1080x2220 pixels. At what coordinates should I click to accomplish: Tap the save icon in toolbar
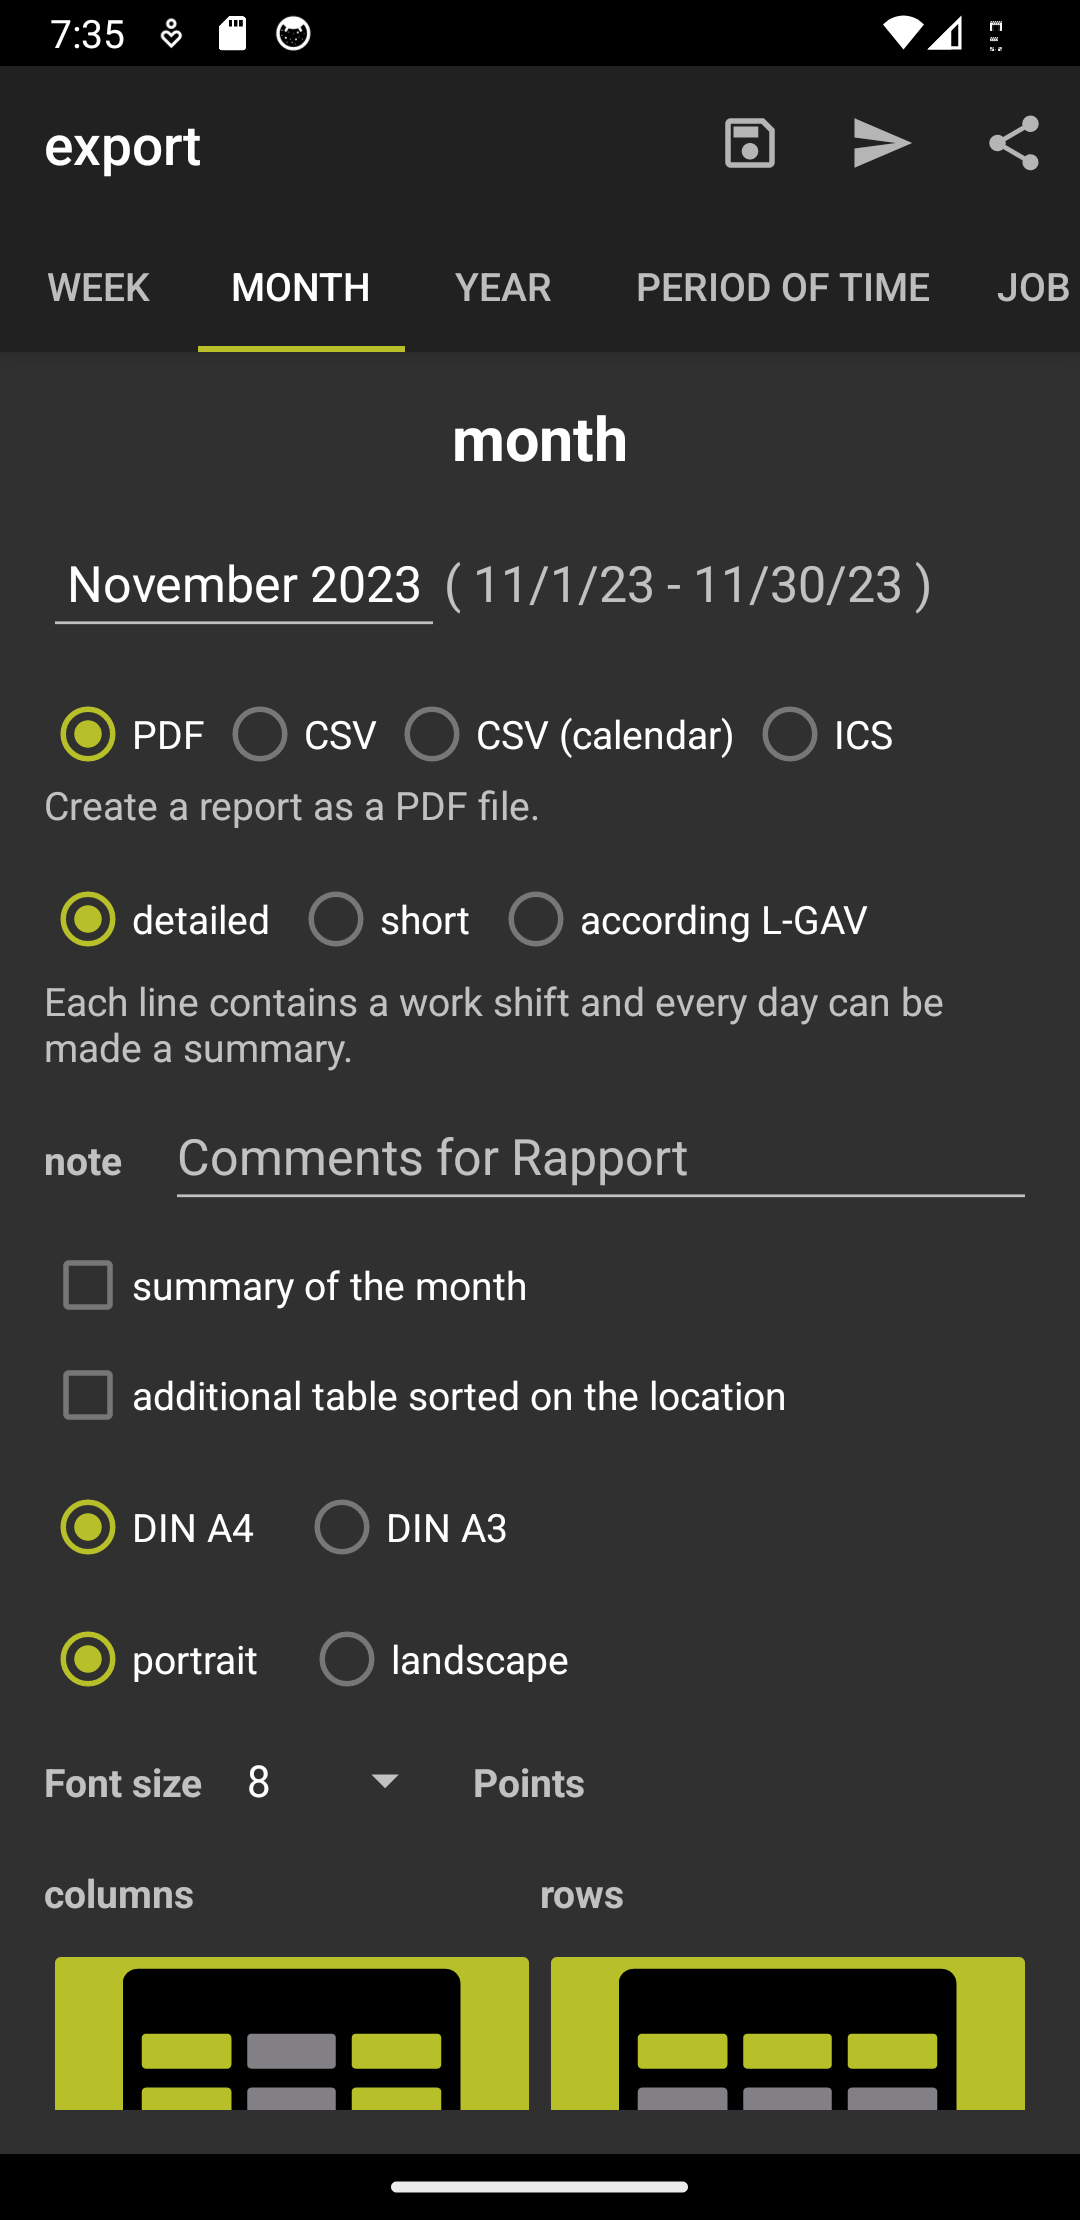pyautogui.click(x=749, y=143)
